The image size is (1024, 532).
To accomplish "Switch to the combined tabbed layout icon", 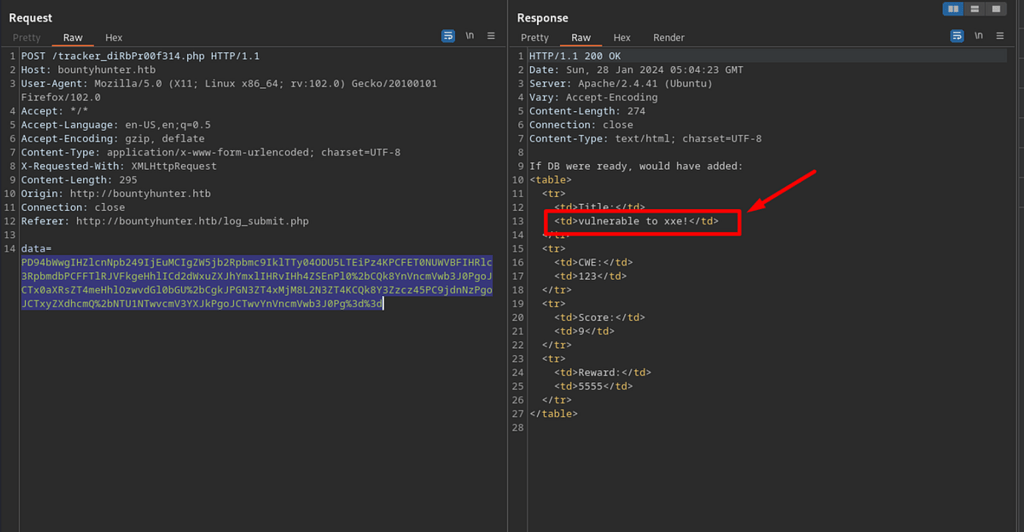I will [996, 9].
